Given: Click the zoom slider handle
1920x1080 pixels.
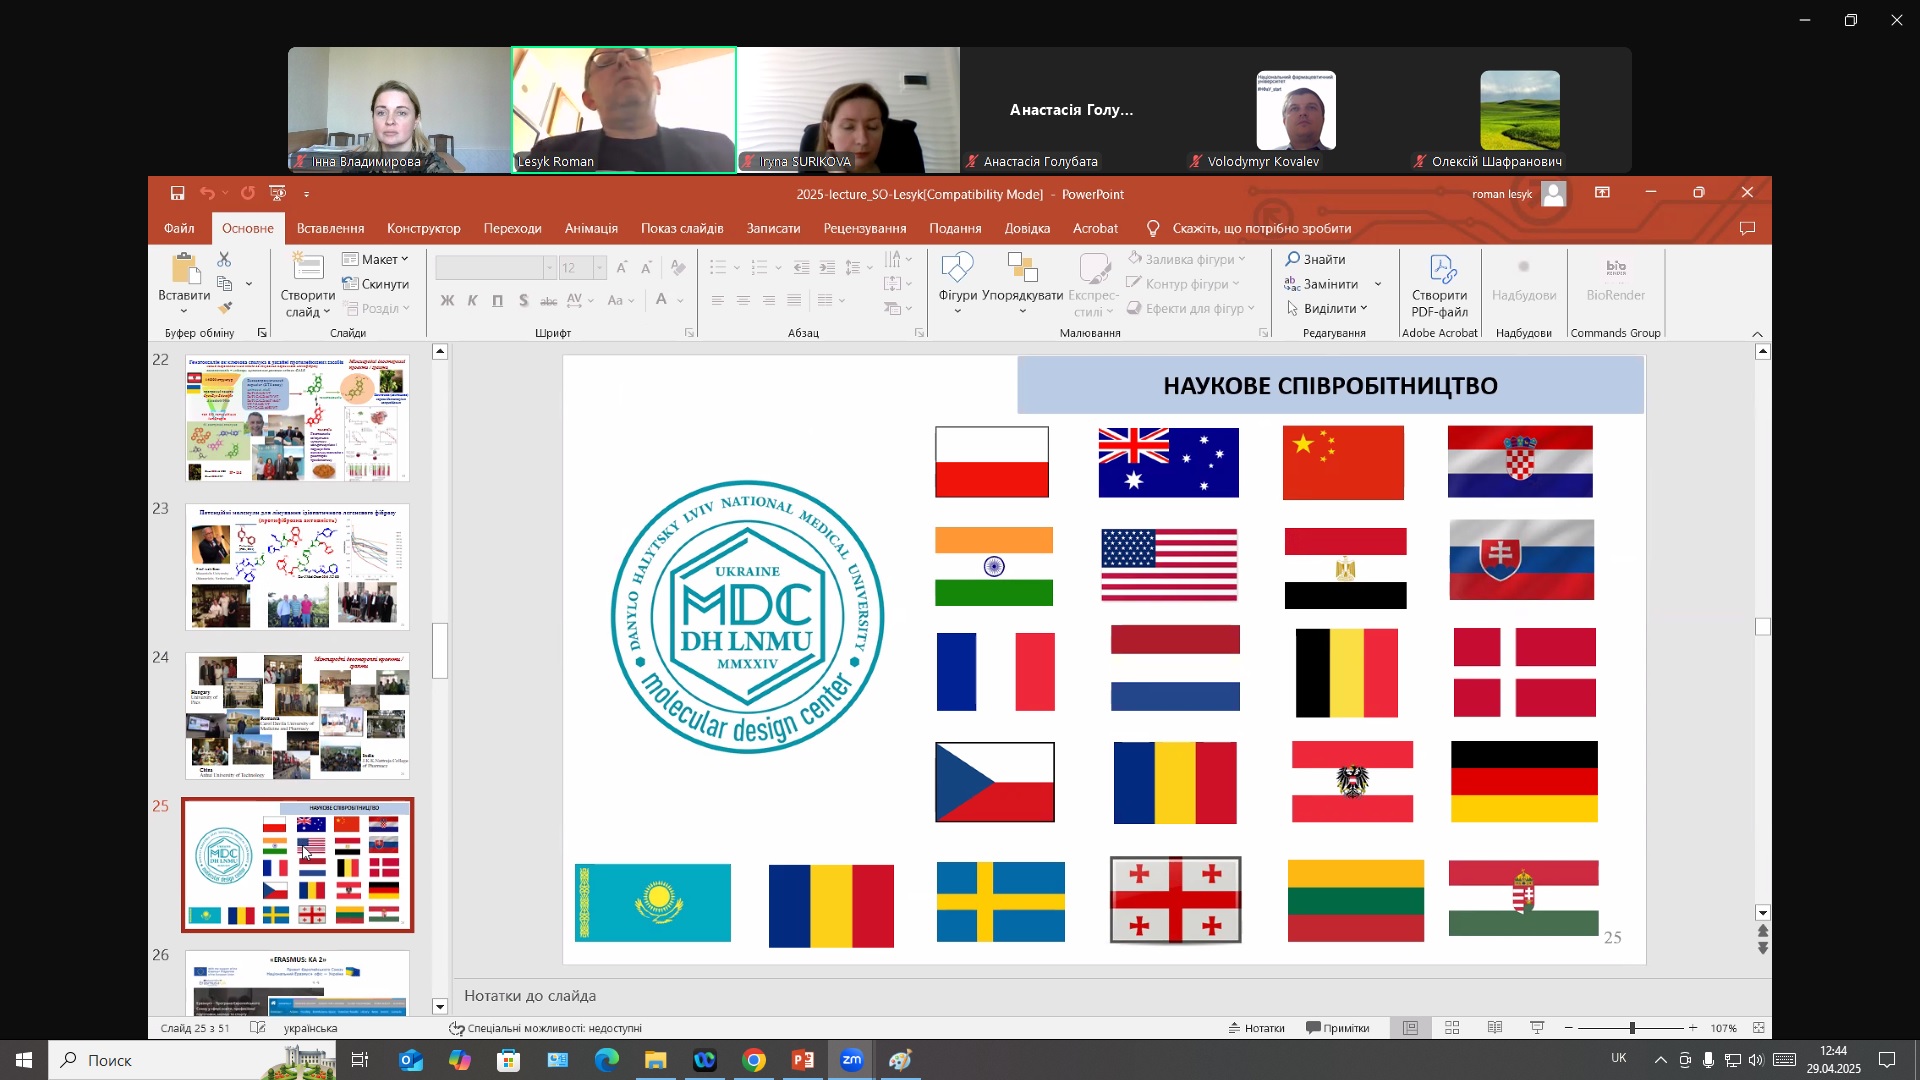Looking at the screenshot, I should click(1632, 1028).
